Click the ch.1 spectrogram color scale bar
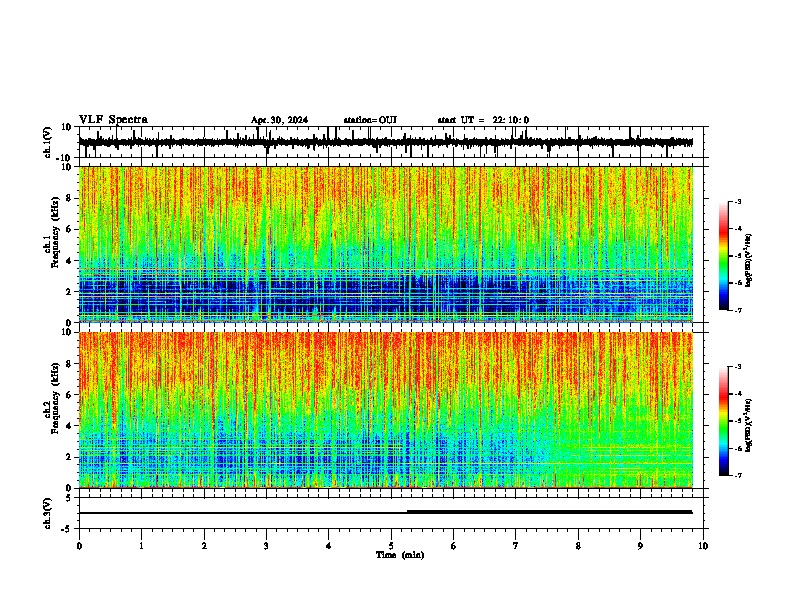Image resolution: width=792 pixels, height=612 pixels. [x=724, y=256]
